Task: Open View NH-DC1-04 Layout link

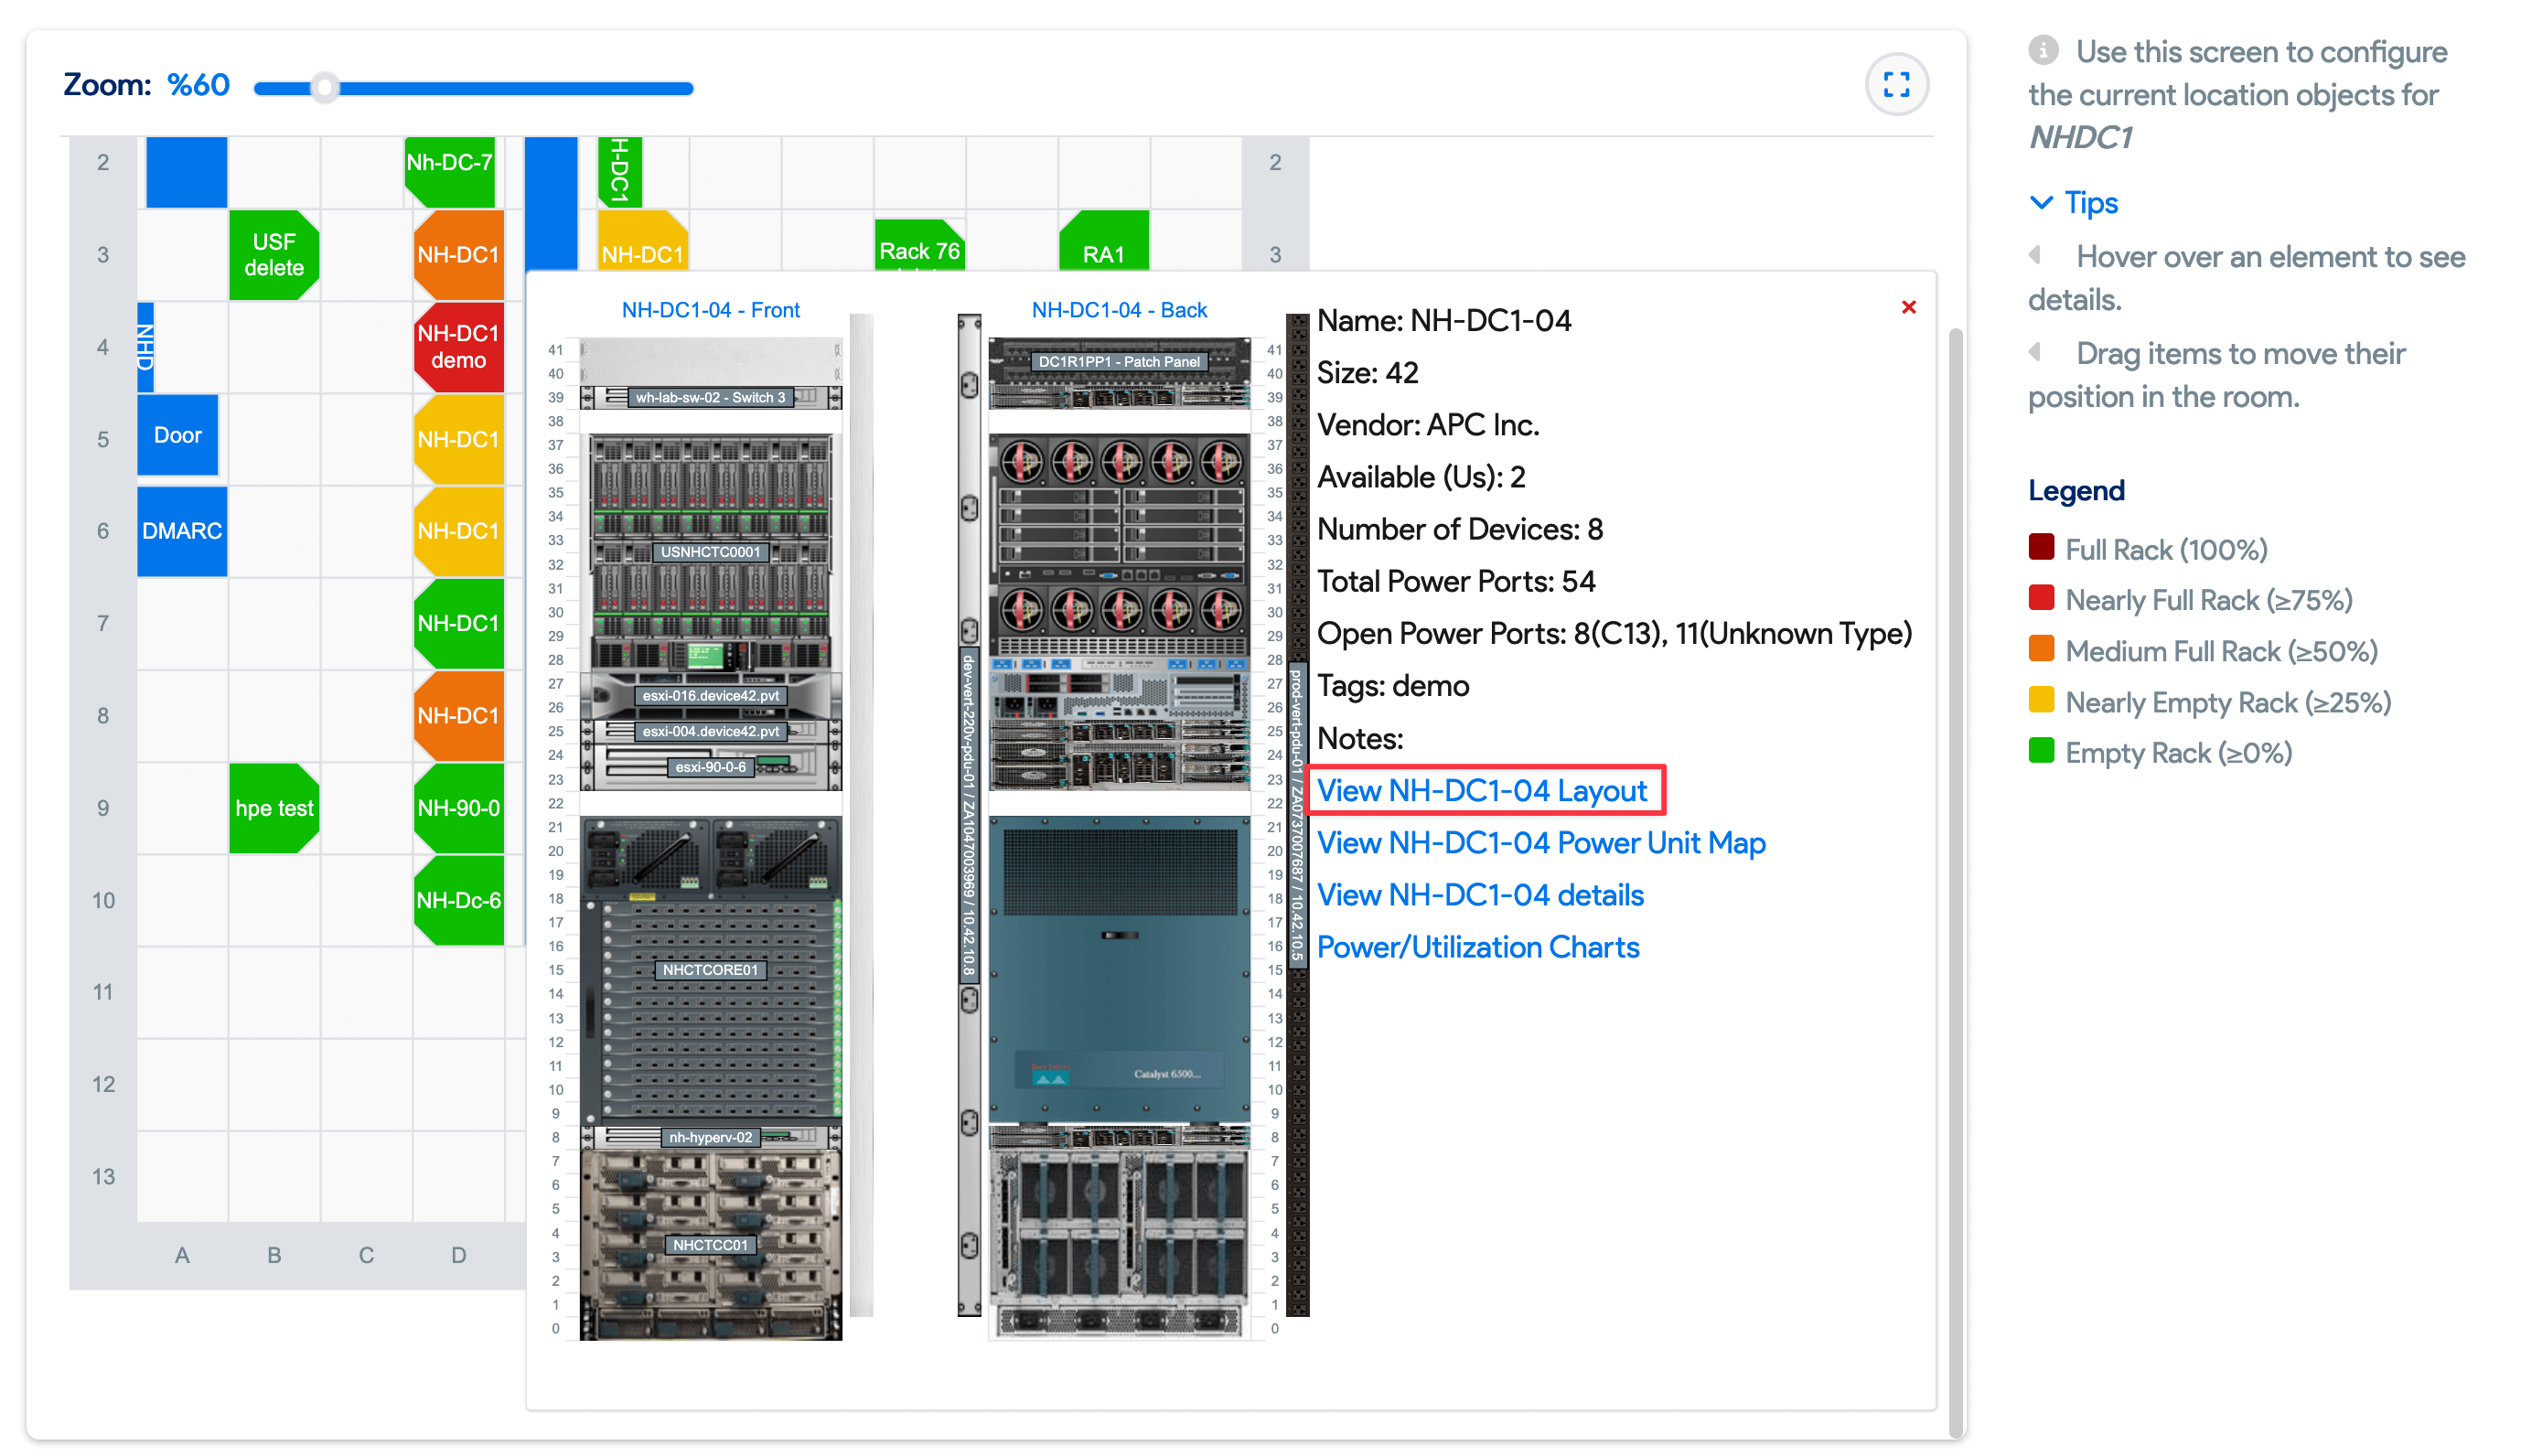Action: pyautogui.click(x=1480, y=790)
